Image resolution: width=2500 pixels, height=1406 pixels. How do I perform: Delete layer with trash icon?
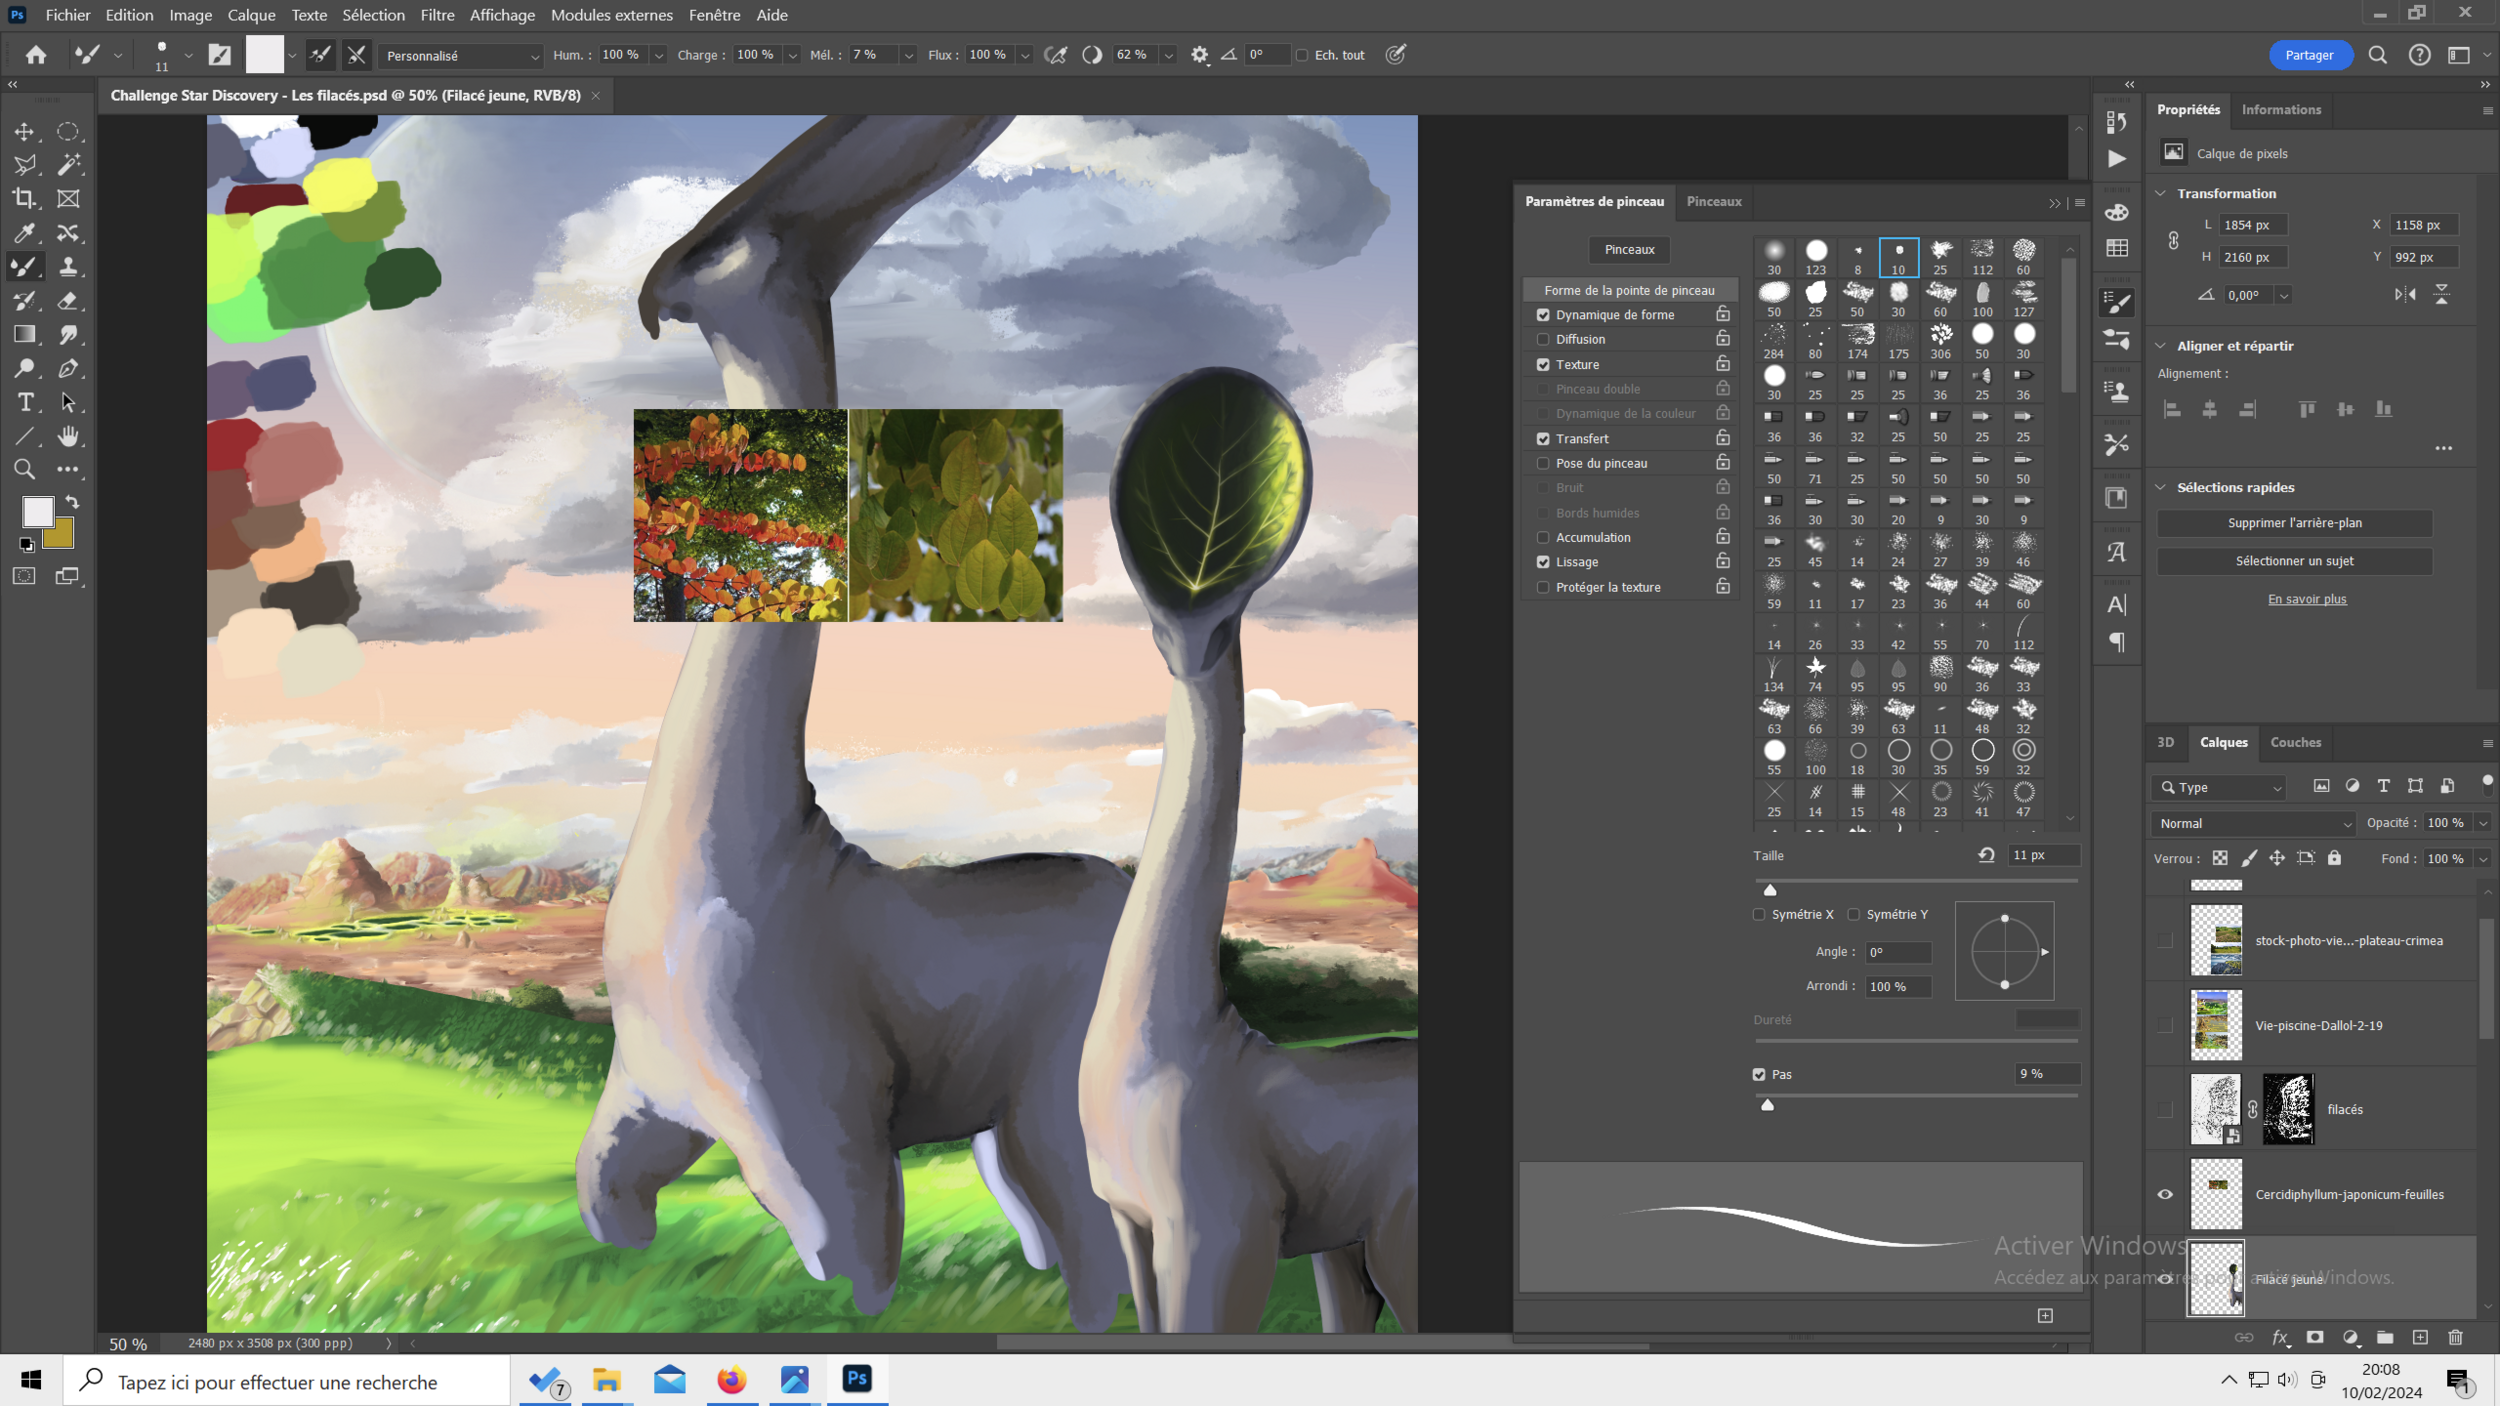coord(2455,1337)
